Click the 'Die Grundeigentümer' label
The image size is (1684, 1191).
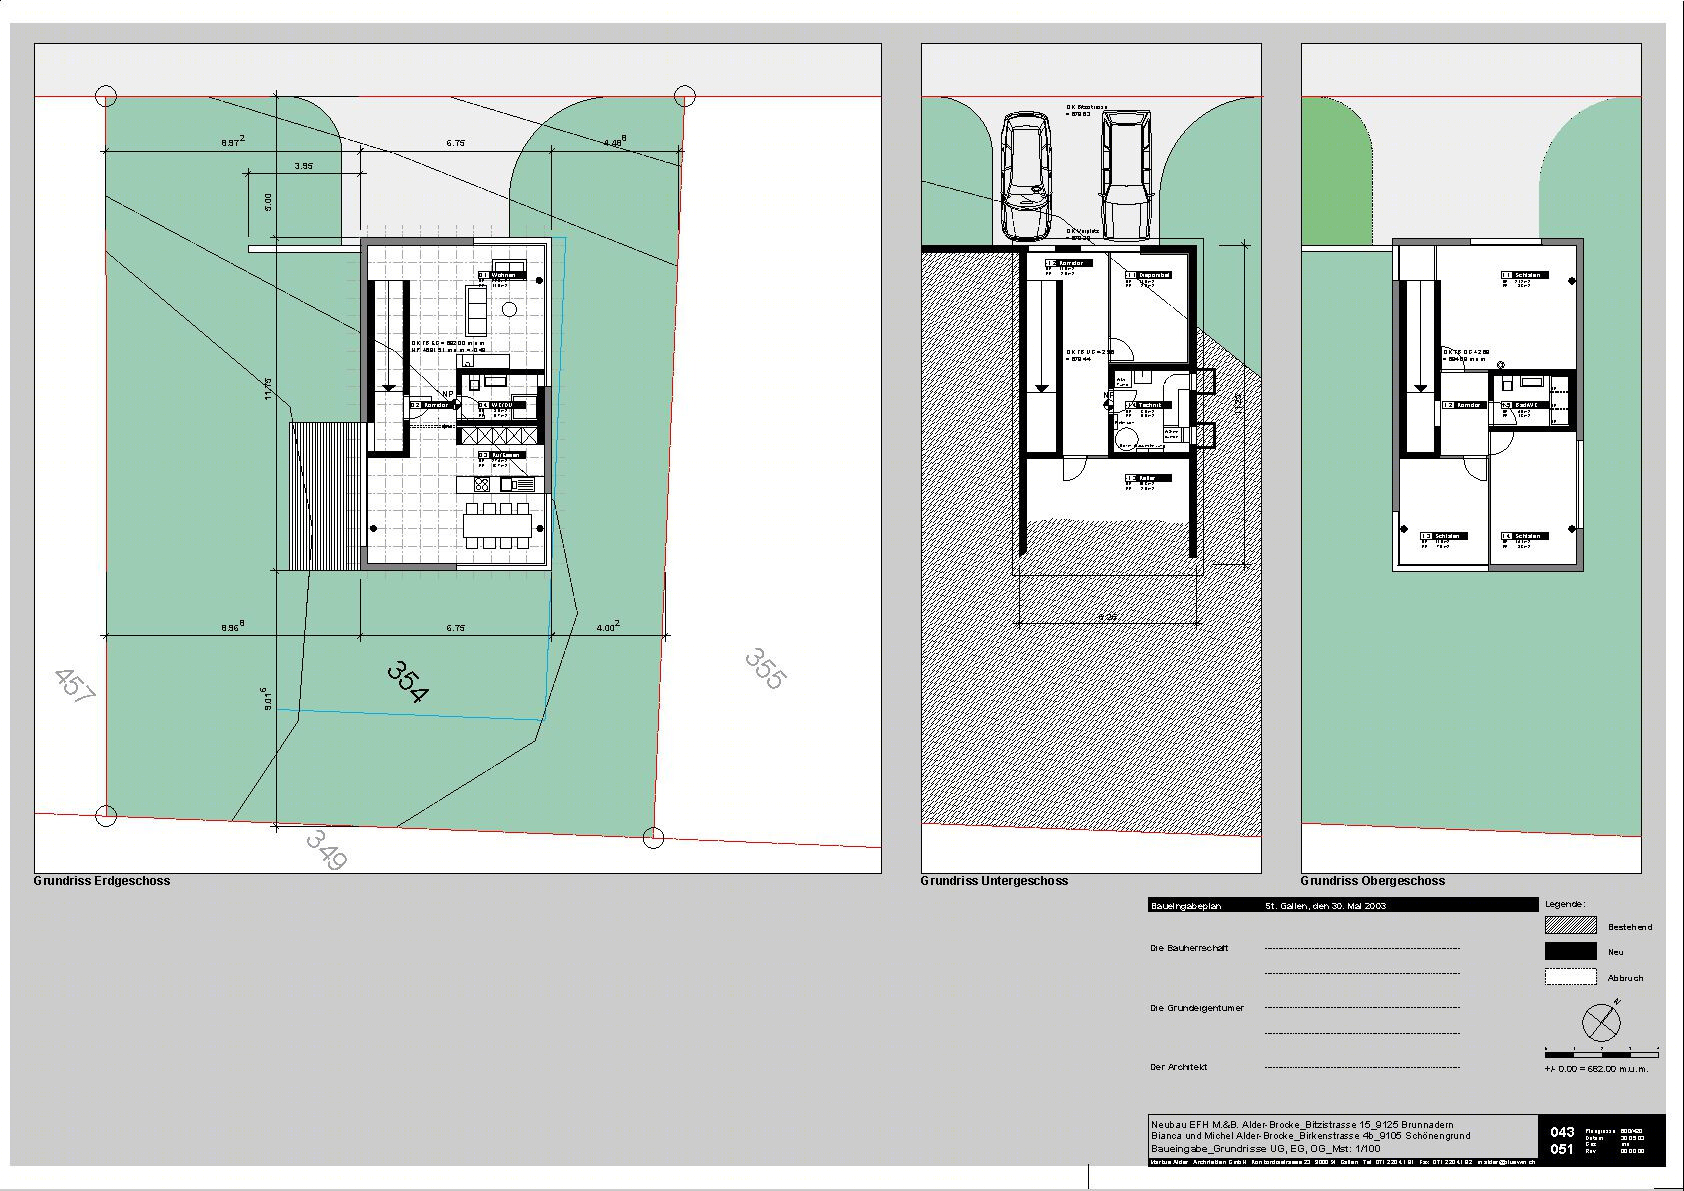click(1197, 1008)
